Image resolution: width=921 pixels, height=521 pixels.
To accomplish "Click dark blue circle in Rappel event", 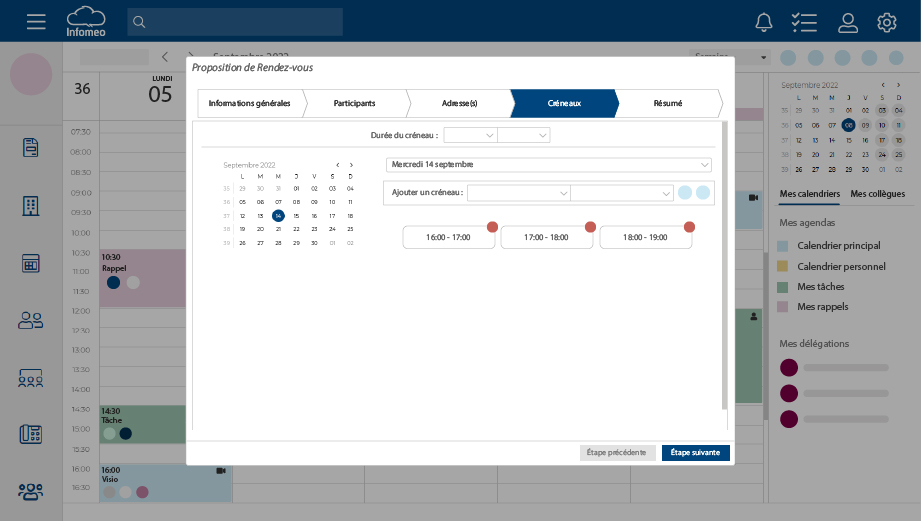I will pyautogui.click(x=113, y=283).
